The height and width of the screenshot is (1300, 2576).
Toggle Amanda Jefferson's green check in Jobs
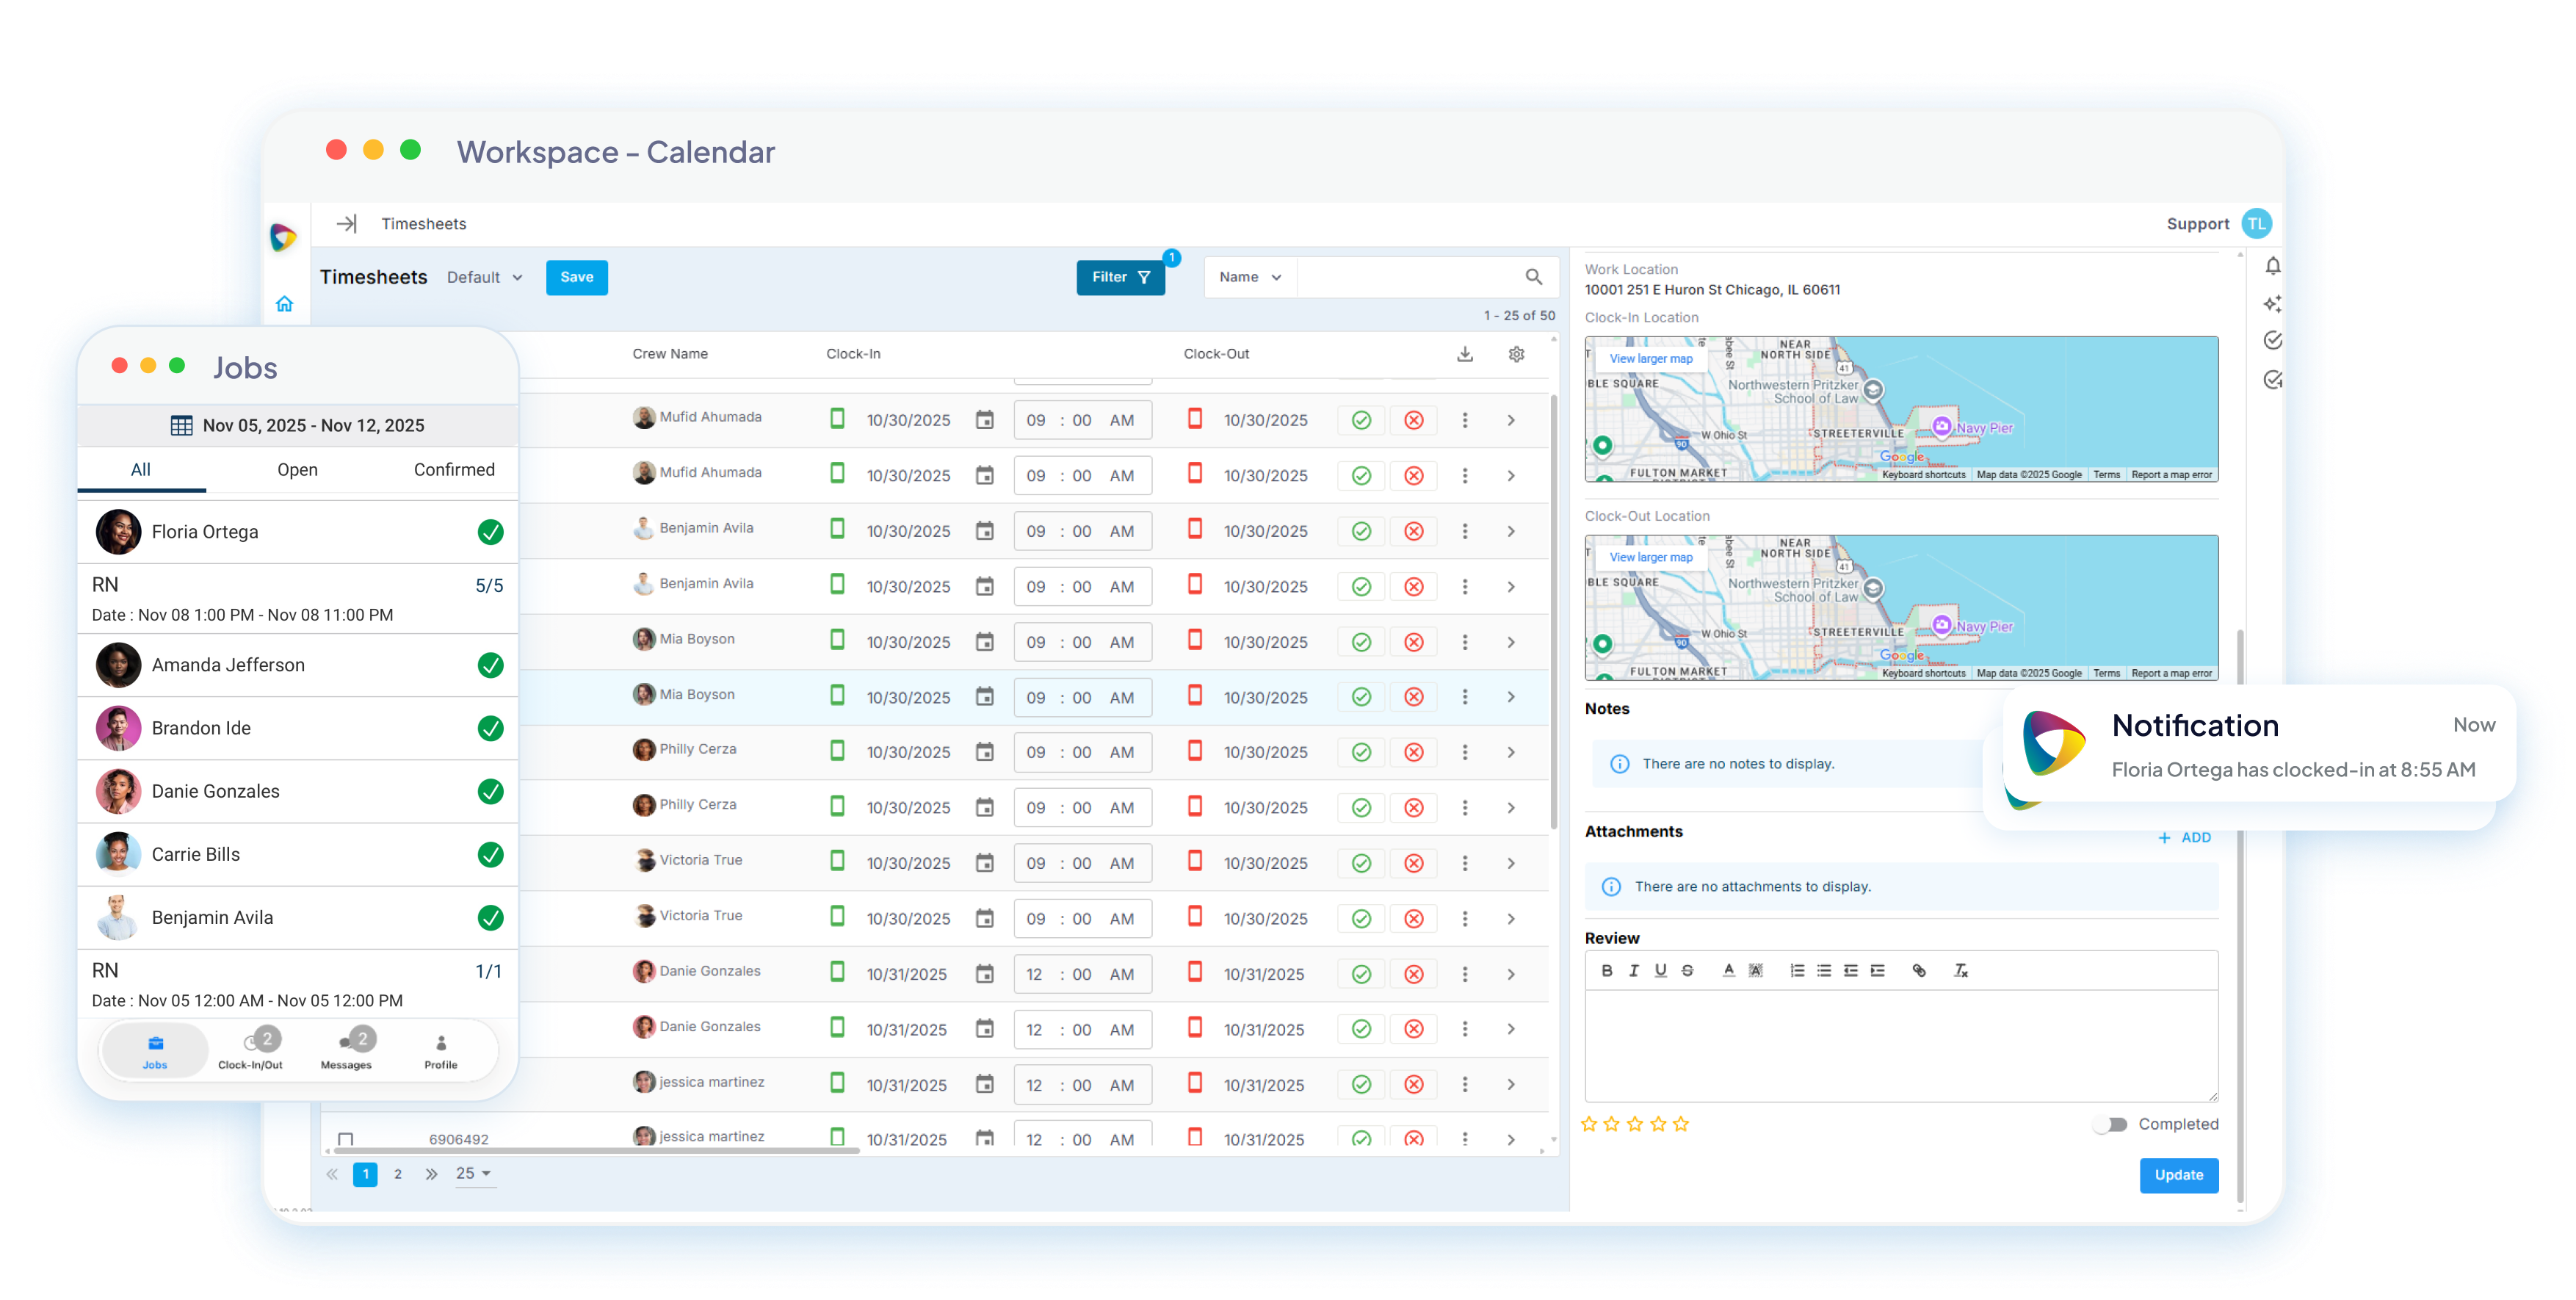tap(490, 665)
